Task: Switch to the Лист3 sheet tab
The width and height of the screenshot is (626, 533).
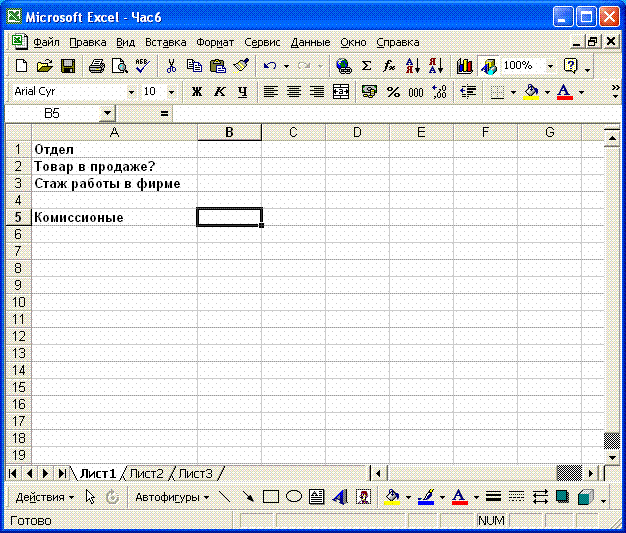Action: pos(195,474)
